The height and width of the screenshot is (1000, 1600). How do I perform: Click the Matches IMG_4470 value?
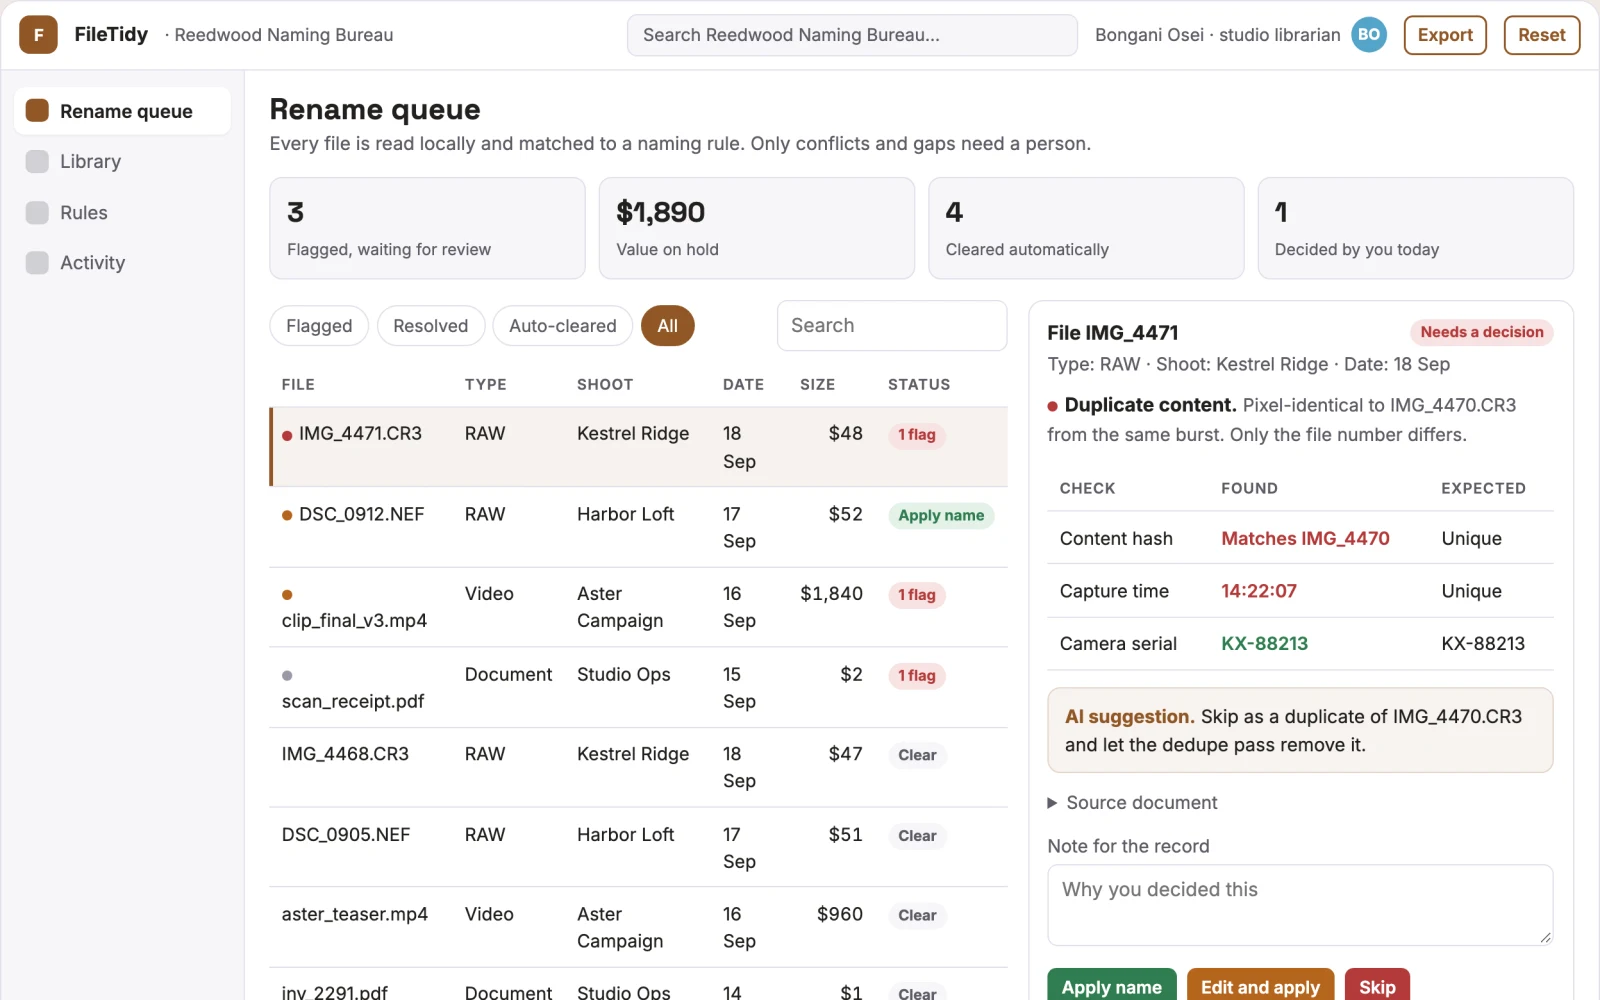point(1305,538)
